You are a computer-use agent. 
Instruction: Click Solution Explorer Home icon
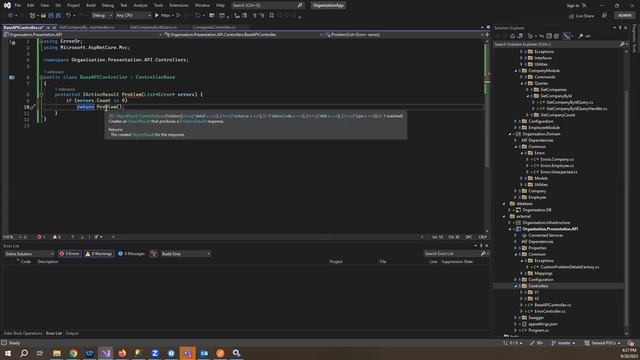coord(513,36)
